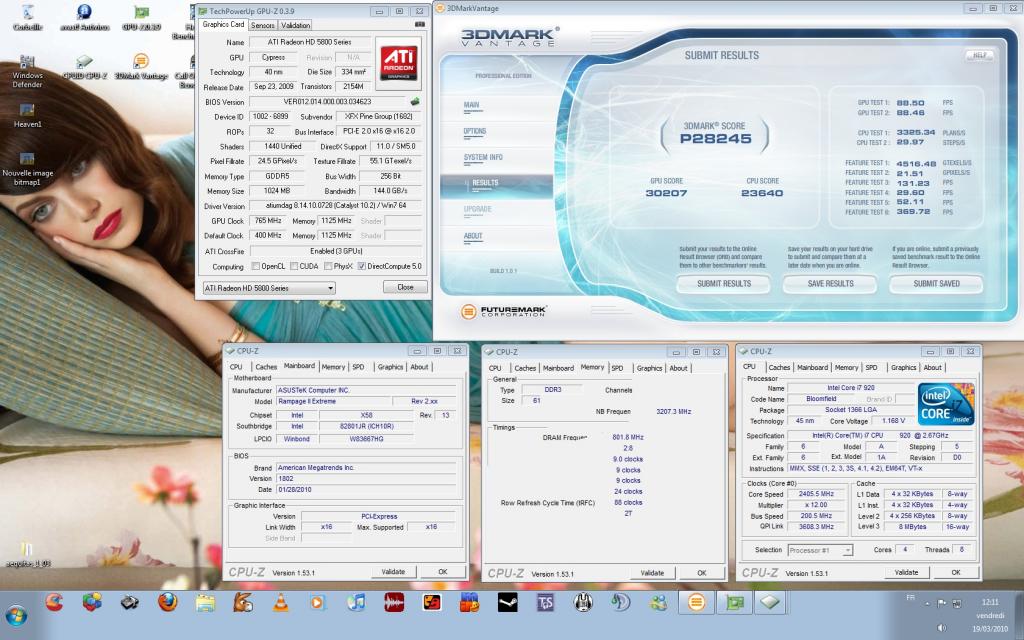Click OK in the Mainboard CPU-Z window
1024x640 pixels.
(443, 571)
